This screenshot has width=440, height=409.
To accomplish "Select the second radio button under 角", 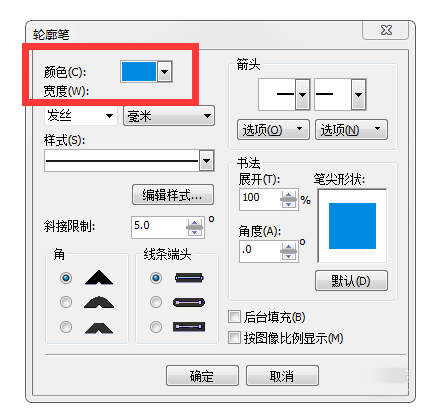I will click(x=66, y=302).
